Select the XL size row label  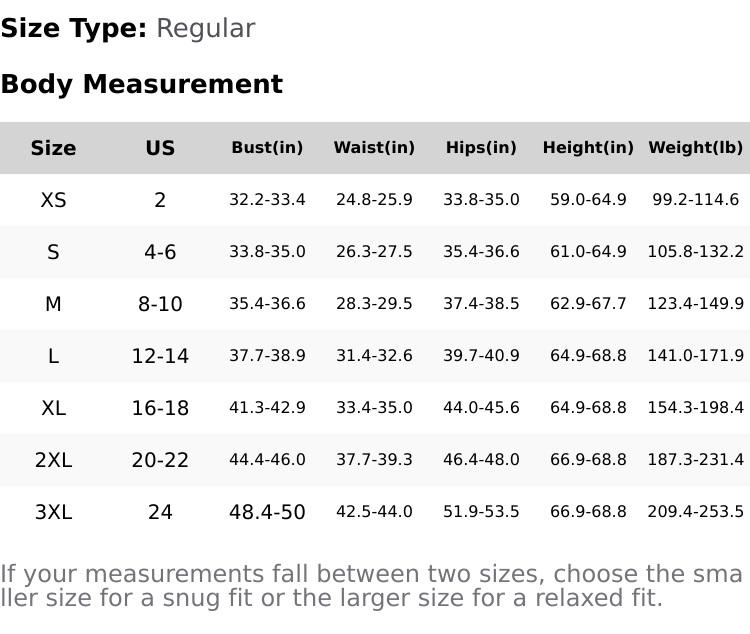click(53, 409)
